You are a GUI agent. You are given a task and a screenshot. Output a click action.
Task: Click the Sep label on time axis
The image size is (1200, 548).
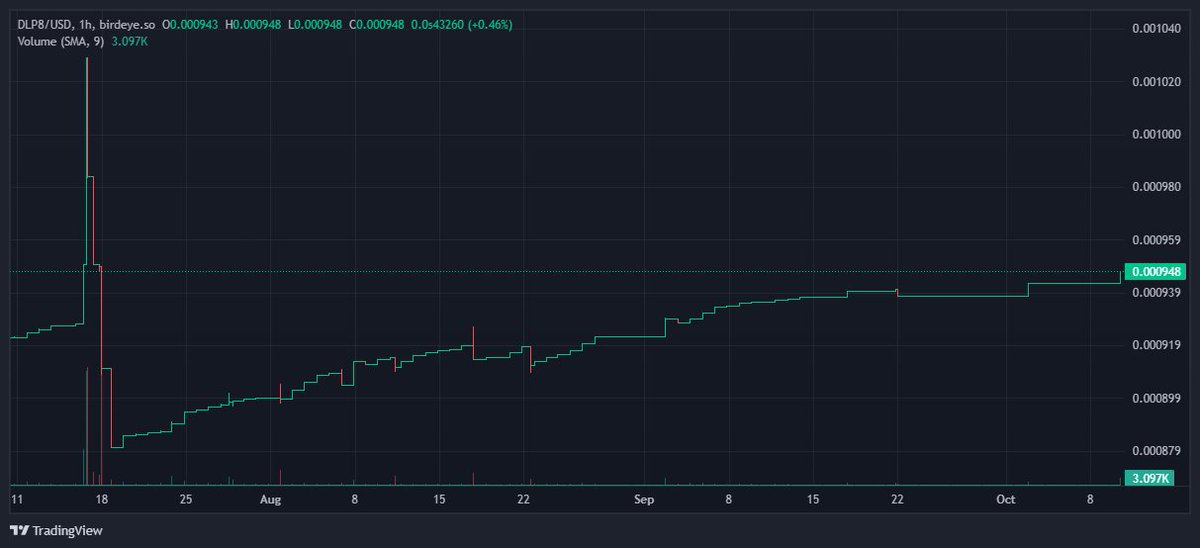(x=645, y=497)
